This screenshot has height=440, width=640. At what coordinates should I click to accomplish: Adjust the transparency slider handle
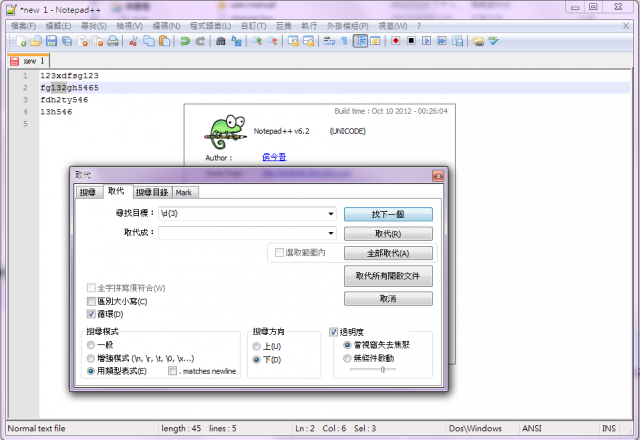382,369
